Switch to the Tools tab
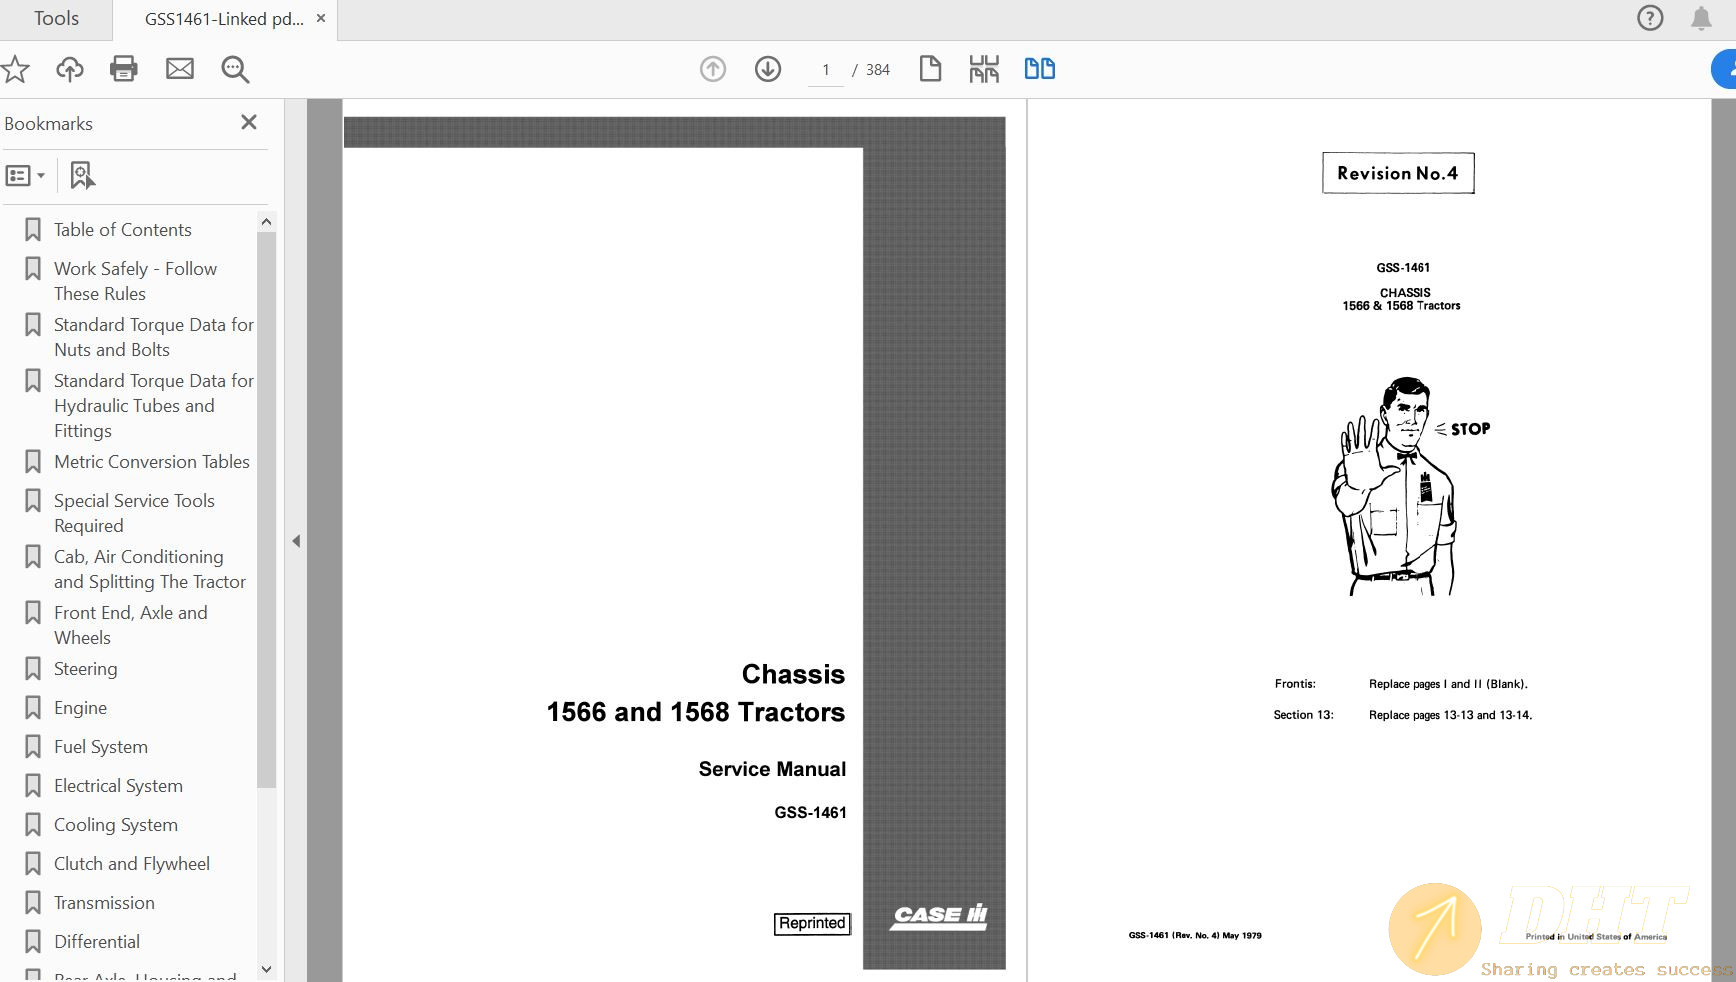This screenshot has width=1736, height=982. pos(56,19)
